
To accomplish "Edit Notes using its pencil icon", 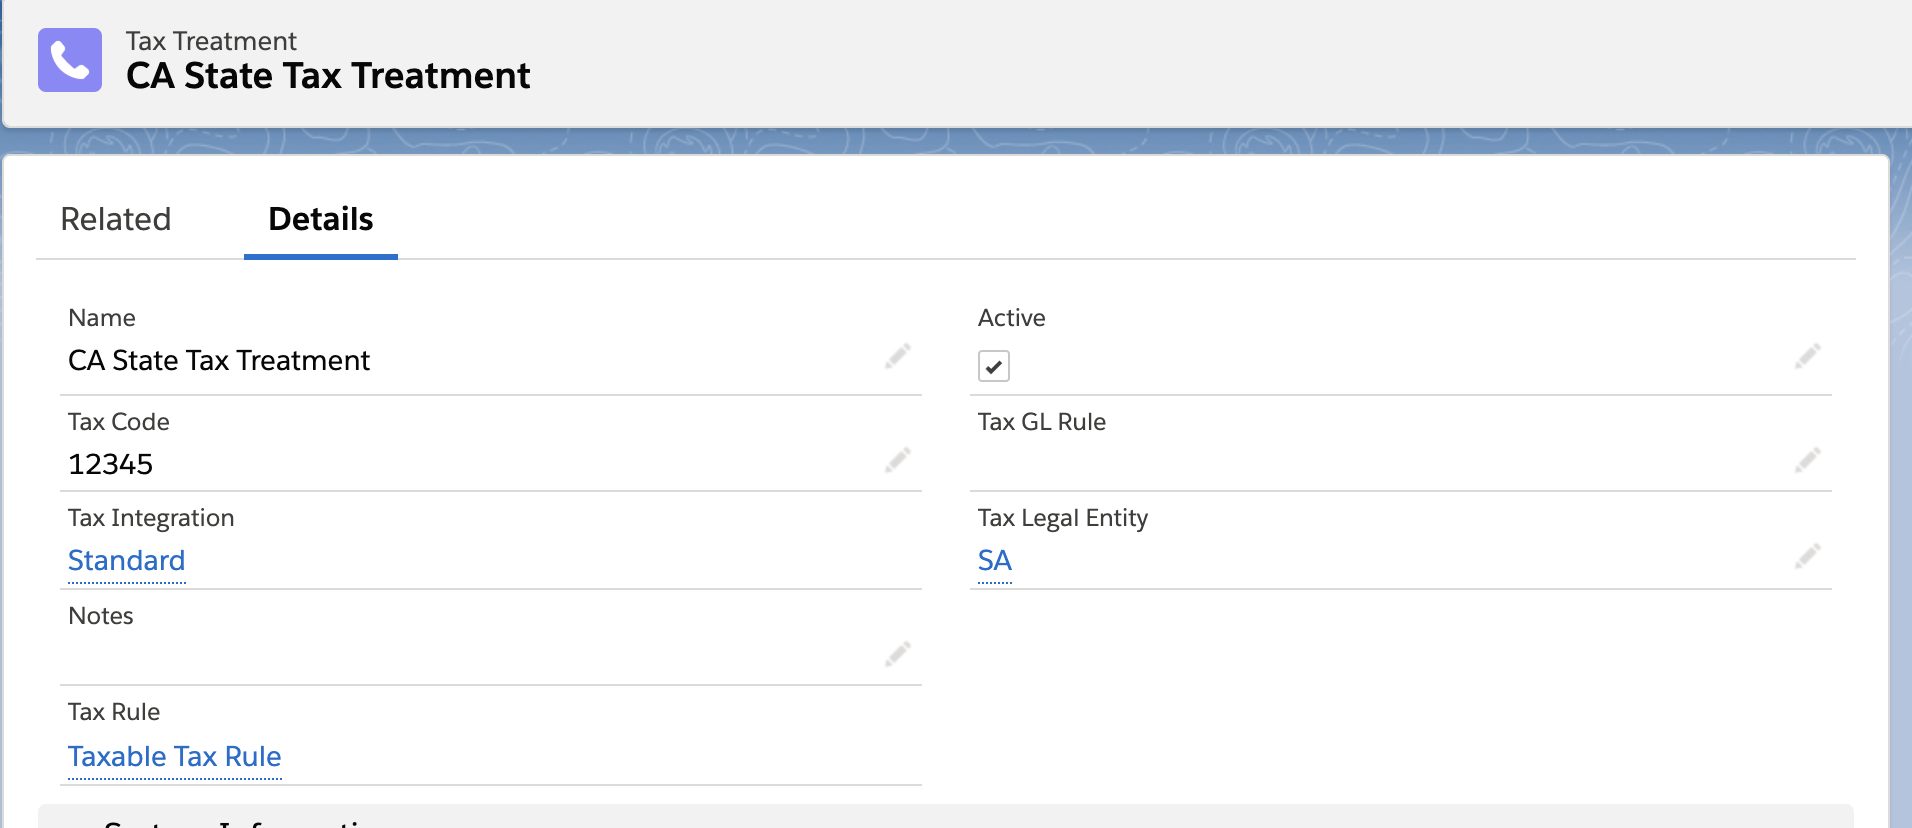I will [898, 654].
